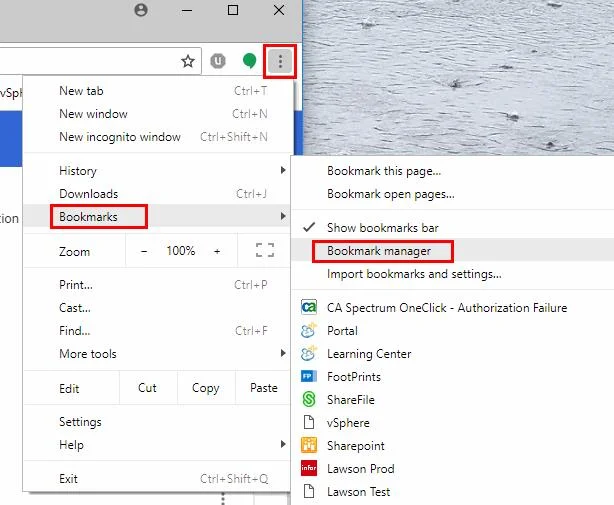Decrease zoom with the minus button

(144, 251)
